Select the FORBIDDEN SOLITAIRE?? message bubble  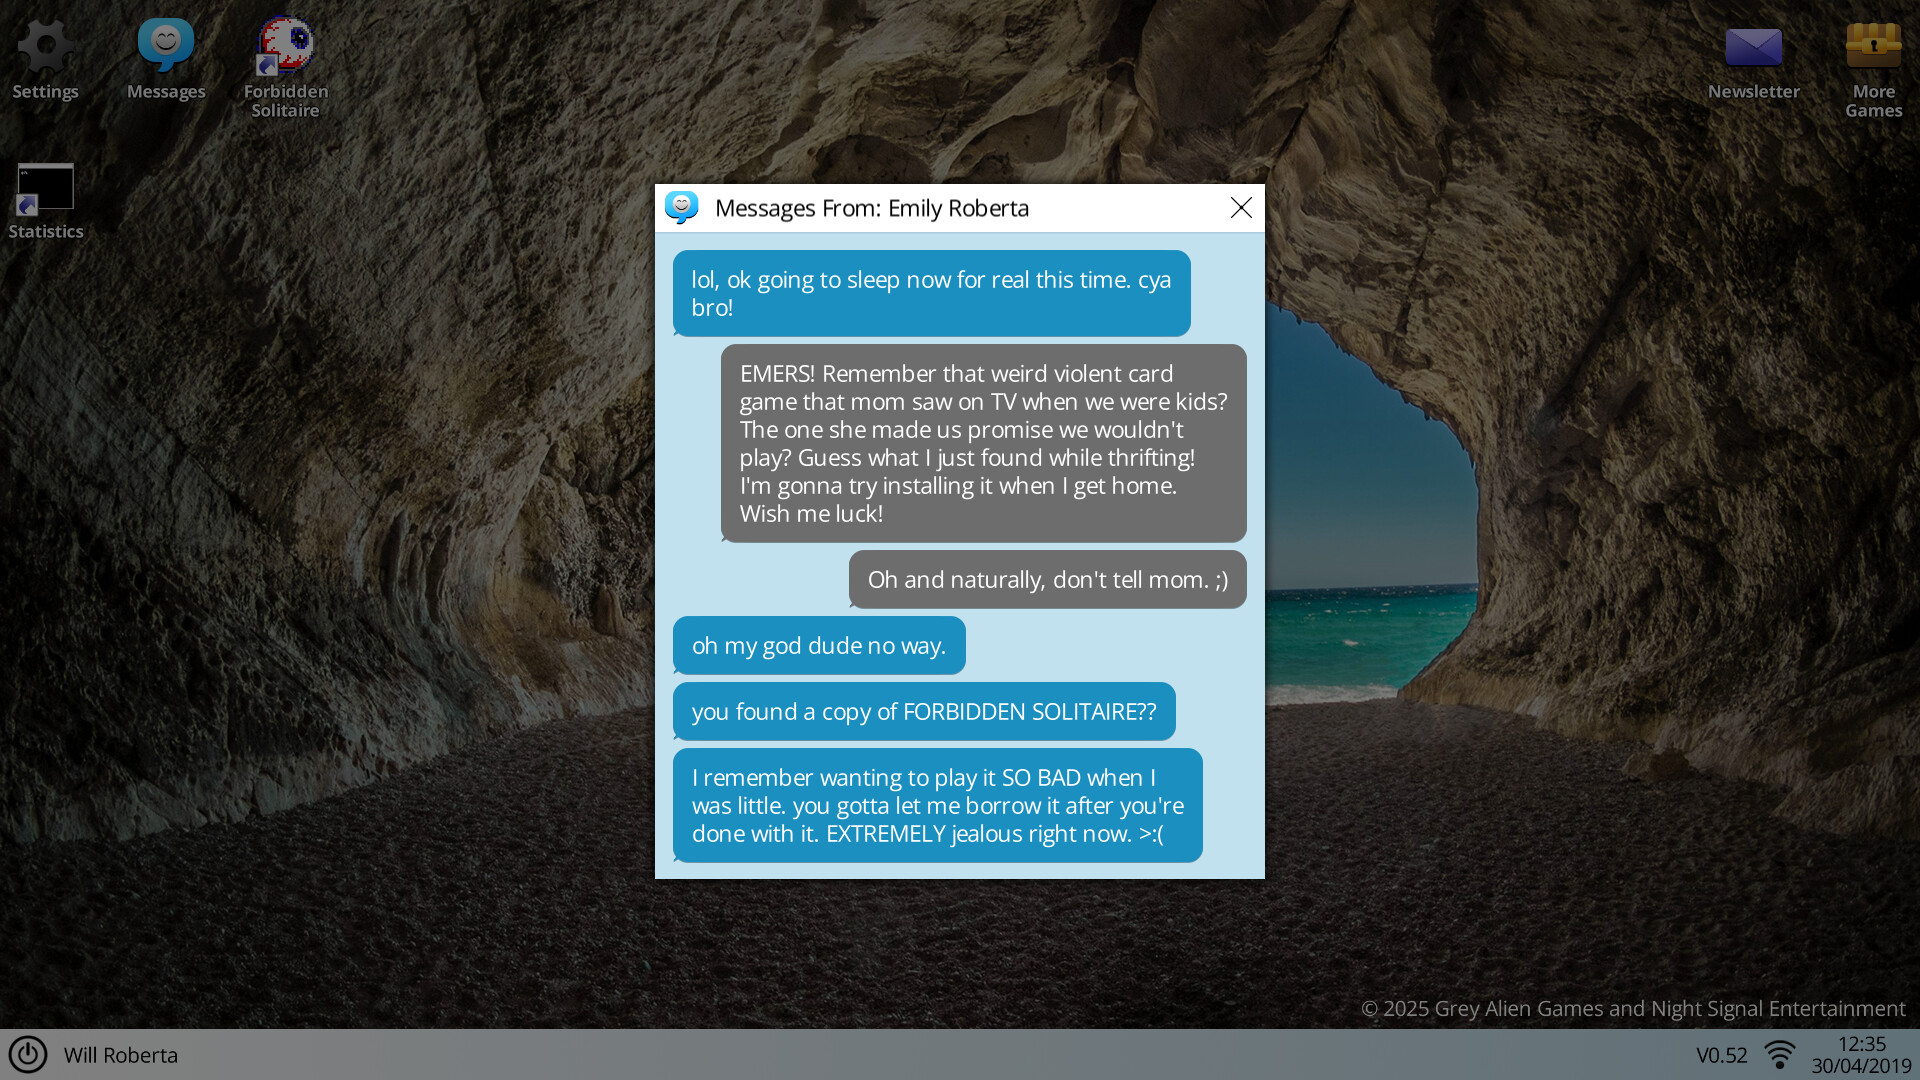point(923,711)
